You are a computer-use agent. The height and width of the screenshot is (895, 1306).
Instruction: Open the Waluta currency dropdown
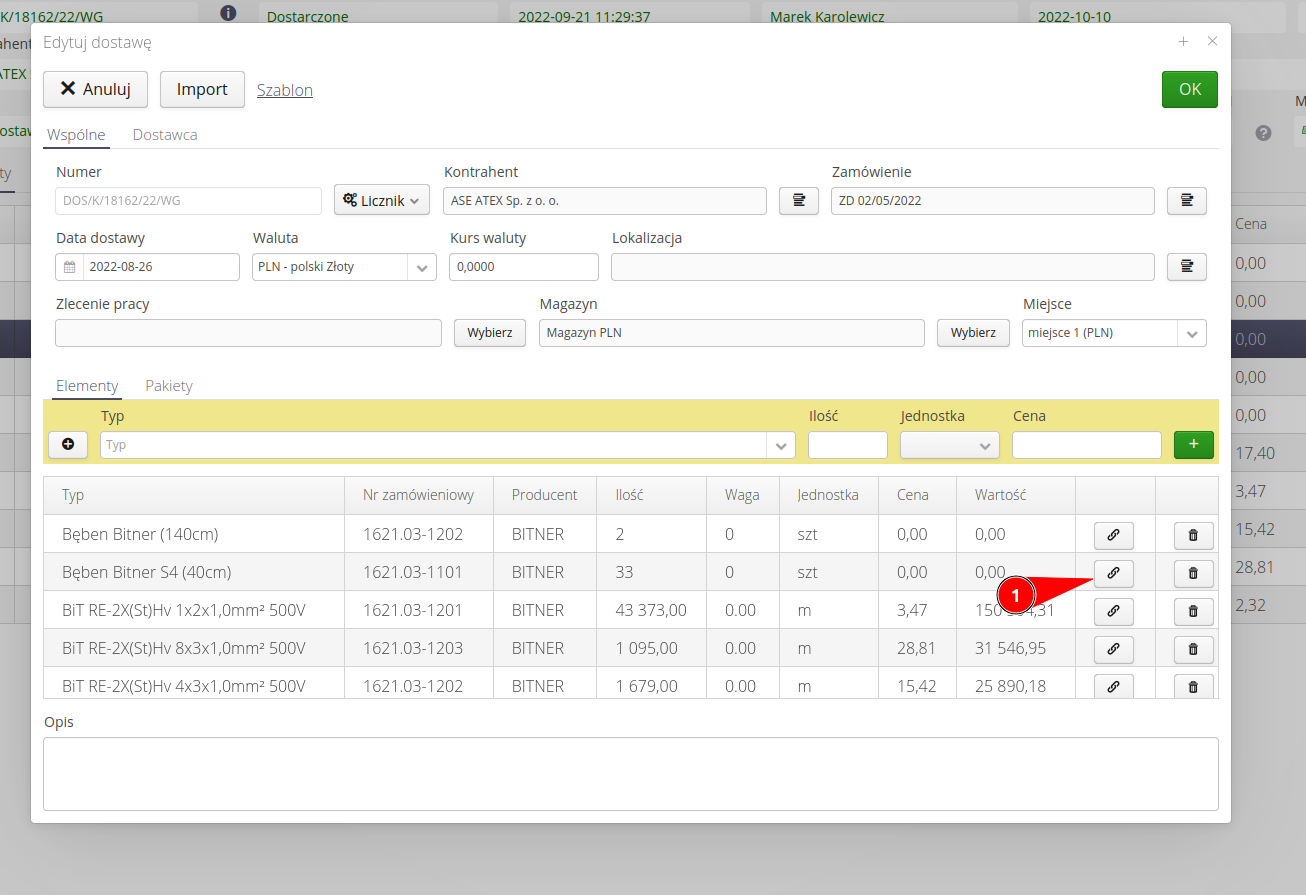click(x=422, y=267)
